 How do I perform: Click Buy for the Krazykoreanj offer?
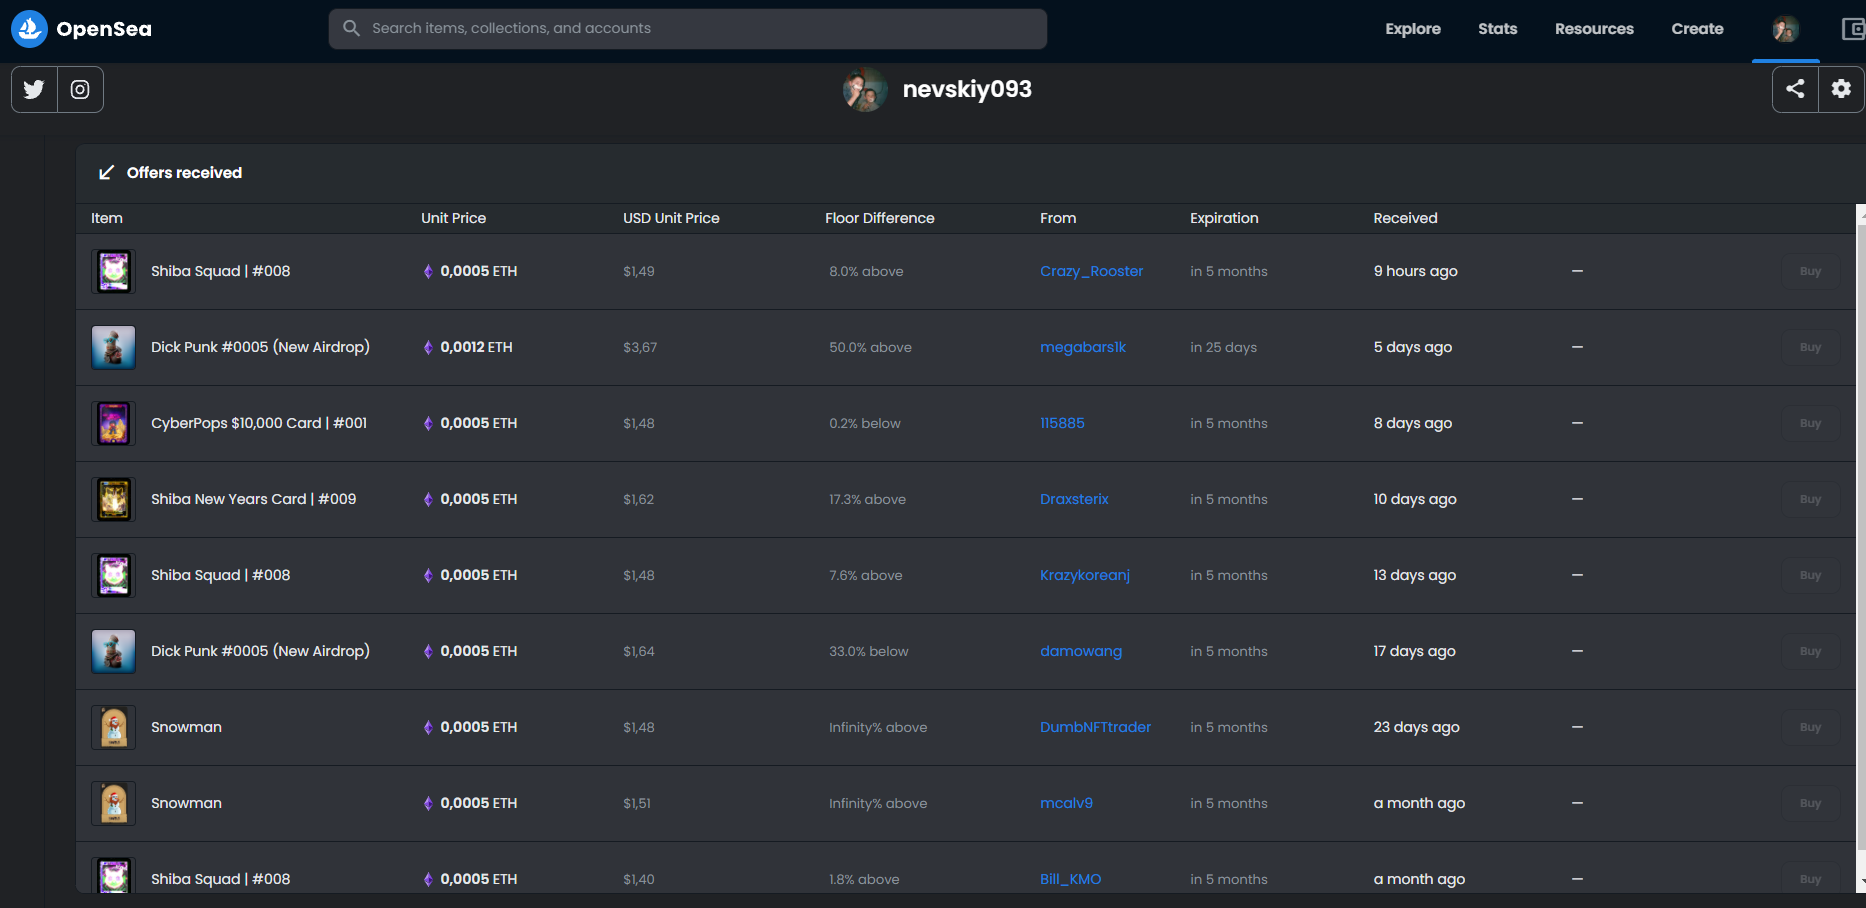(x=1810, y=575)
